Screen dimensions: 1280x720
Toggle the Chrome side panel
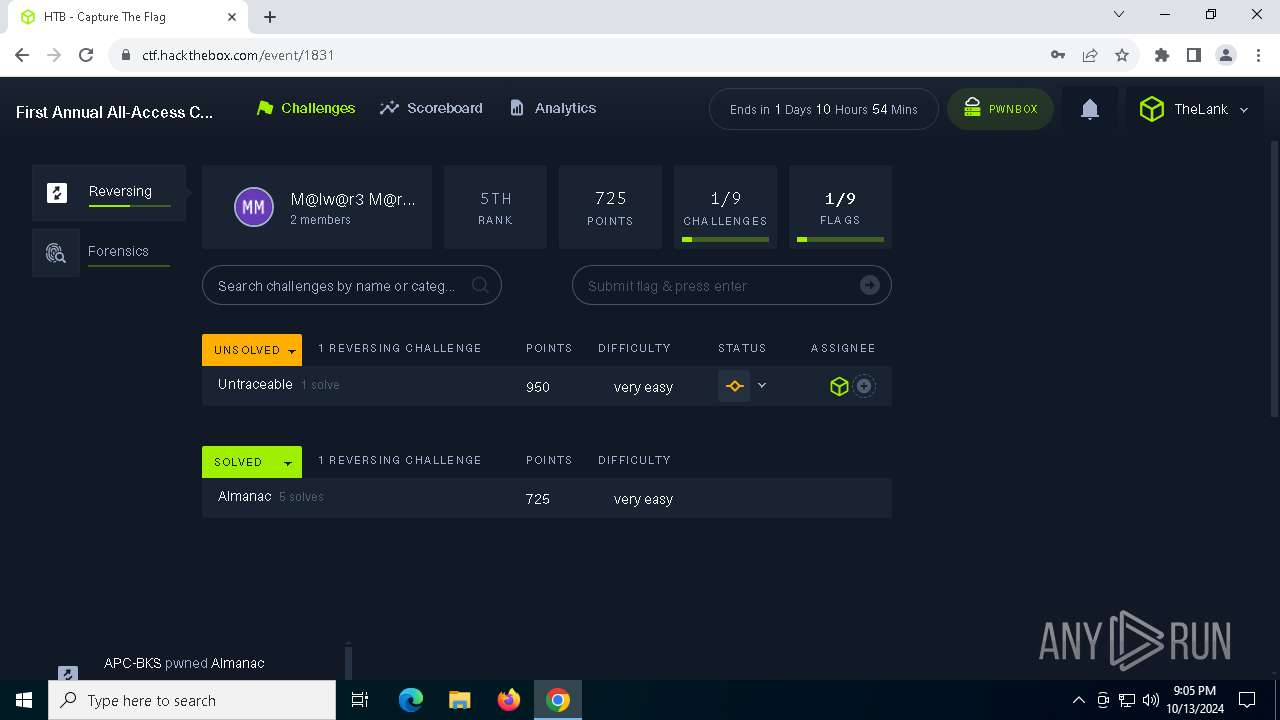point(1194,55)
